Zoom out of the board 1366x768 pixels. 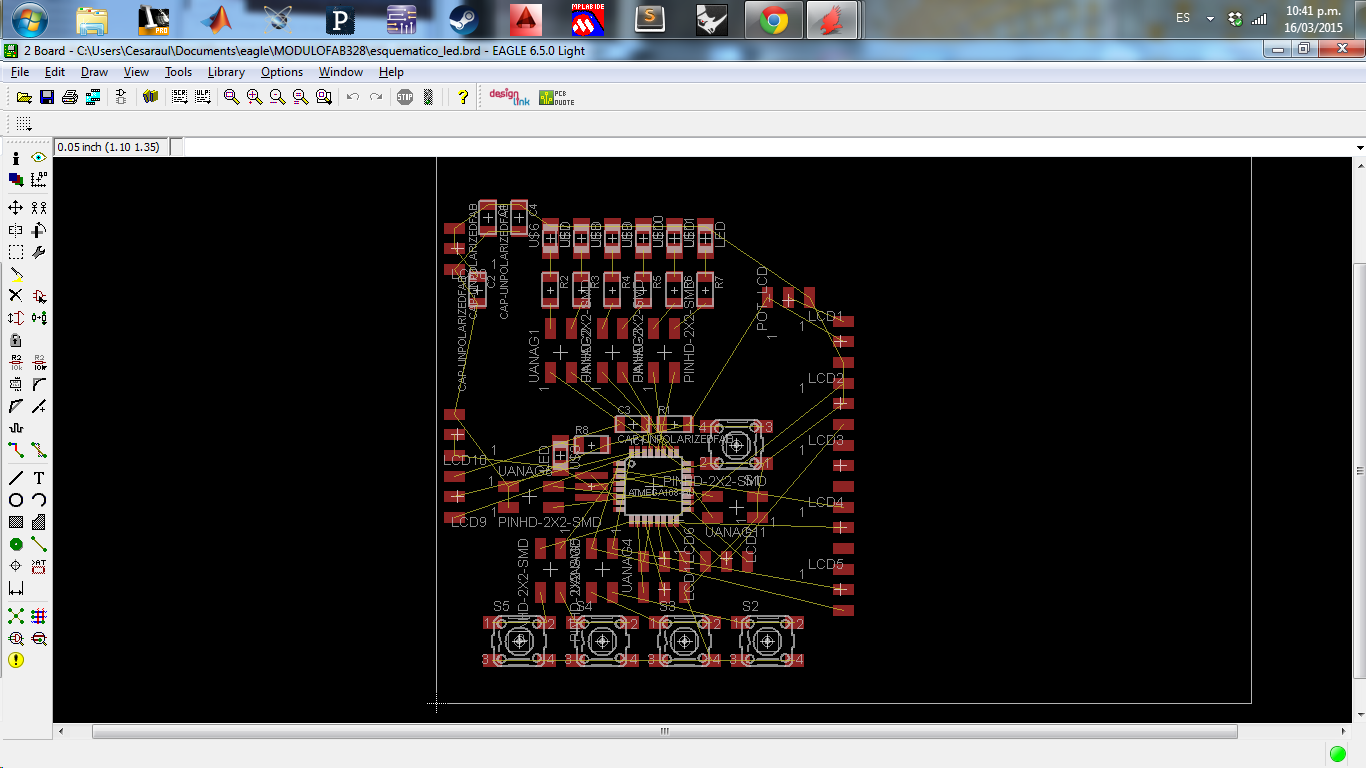coord(277,97)
